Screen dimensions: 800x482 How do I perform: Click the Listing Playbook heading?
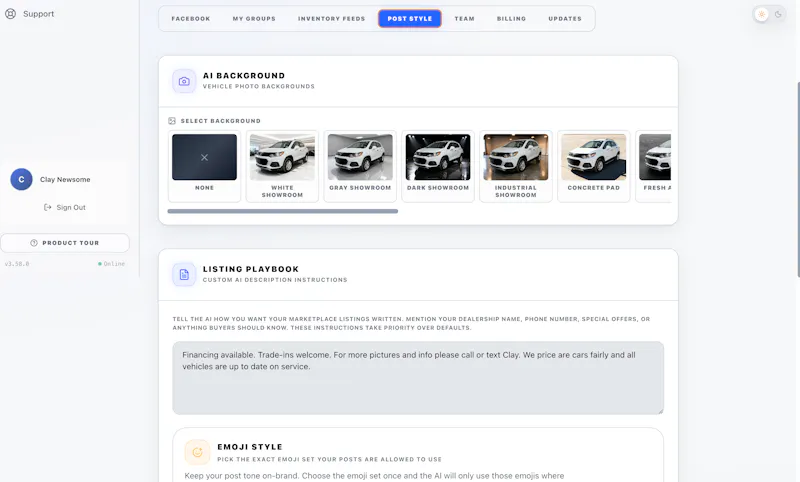pos(251,269)
